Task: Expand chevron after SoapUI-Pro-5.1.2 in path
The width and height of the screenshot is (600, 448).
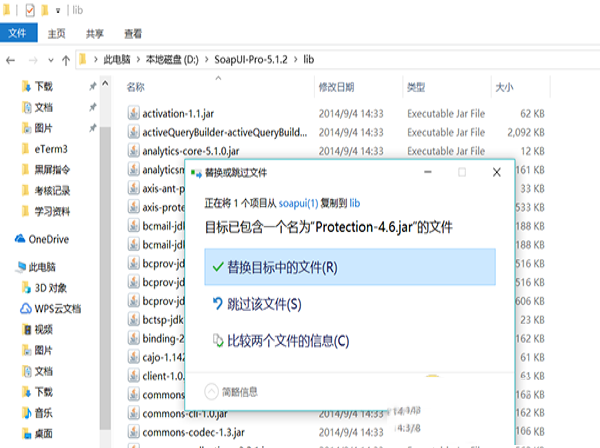Action: click(x=296, y=60)
